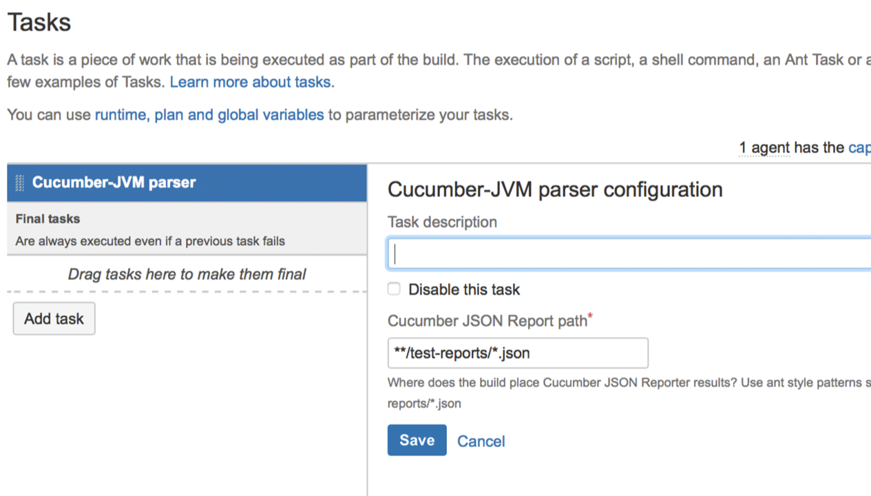Click the '1 agent' dotted-underline text
Image resolution: width=871 pixels, height=496 pixels.
coord(764,148)
